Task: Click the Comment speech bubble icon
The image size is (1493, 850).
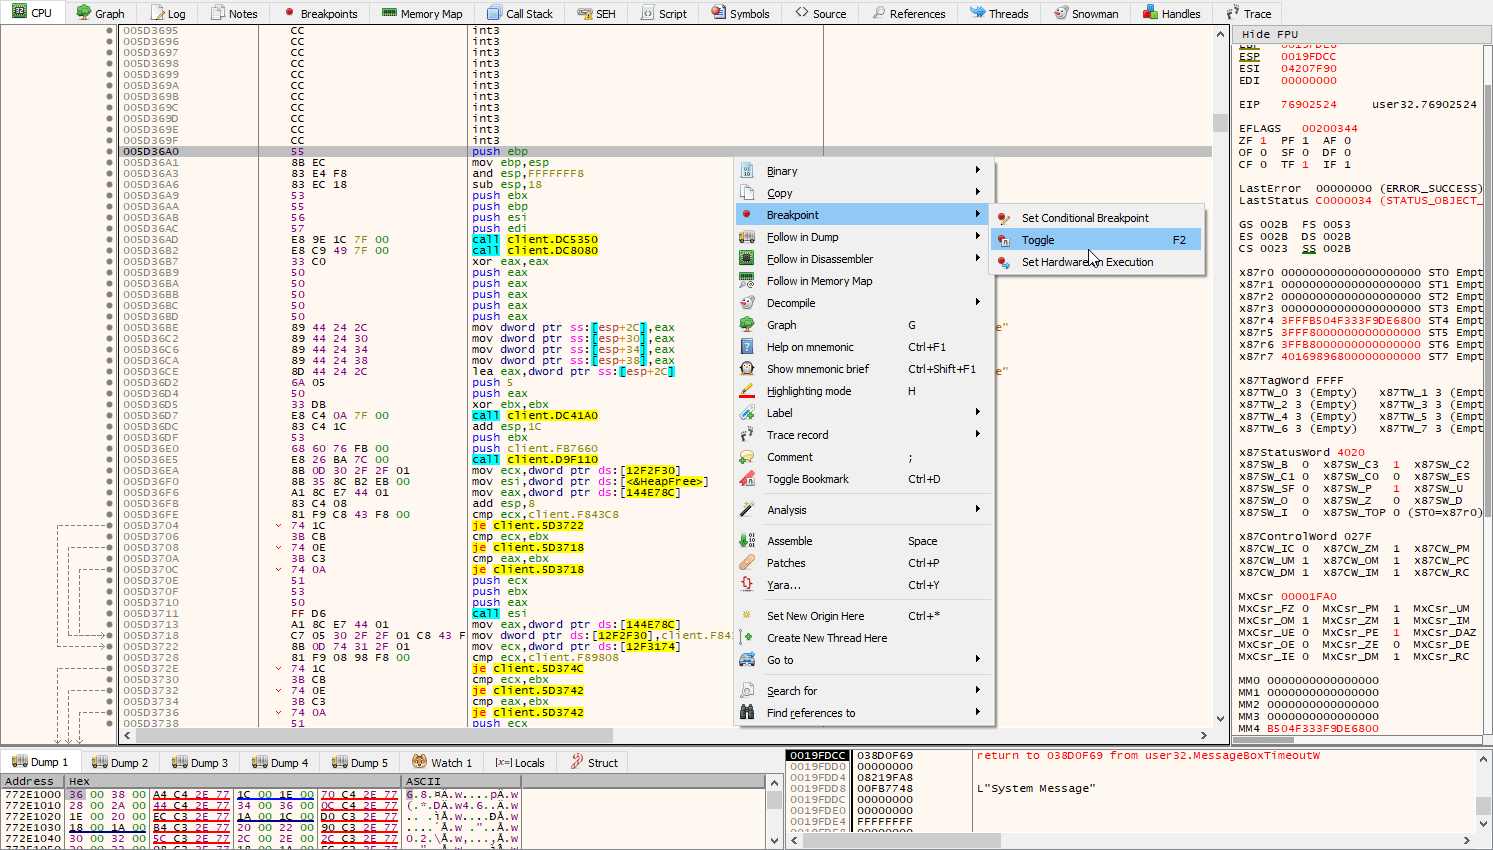Action: pyautogui.click(x=747, y=457)
